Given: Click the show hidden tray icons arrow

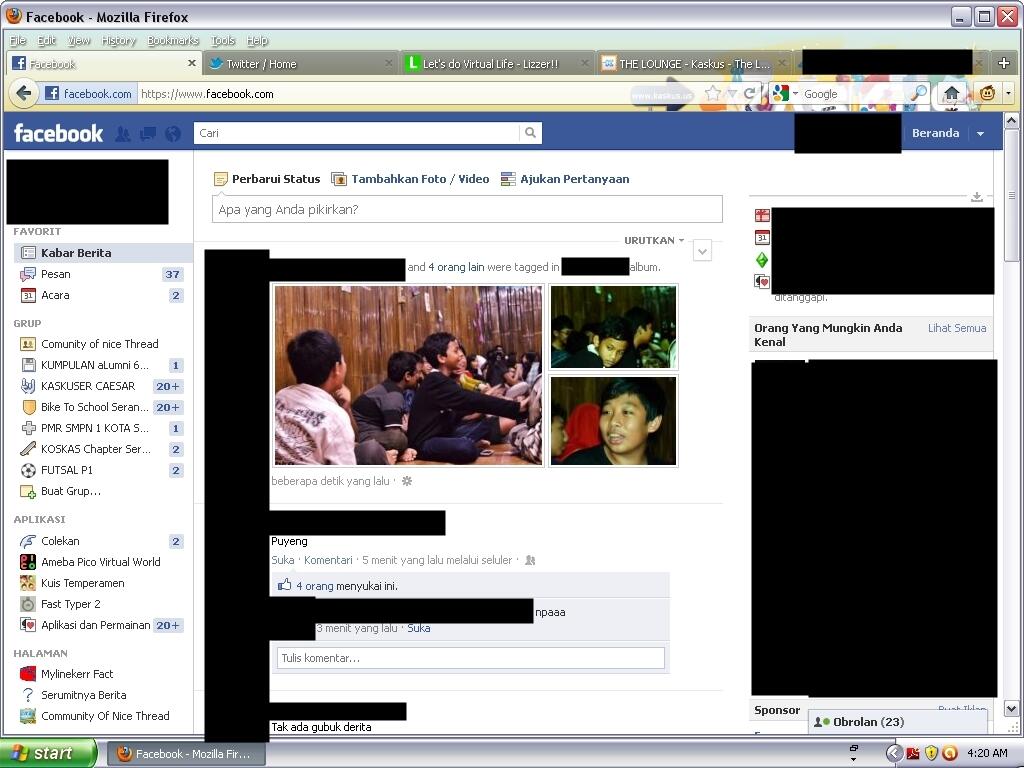Looking at the screenshot, I should pyautogui.click(x=893, y=753).
